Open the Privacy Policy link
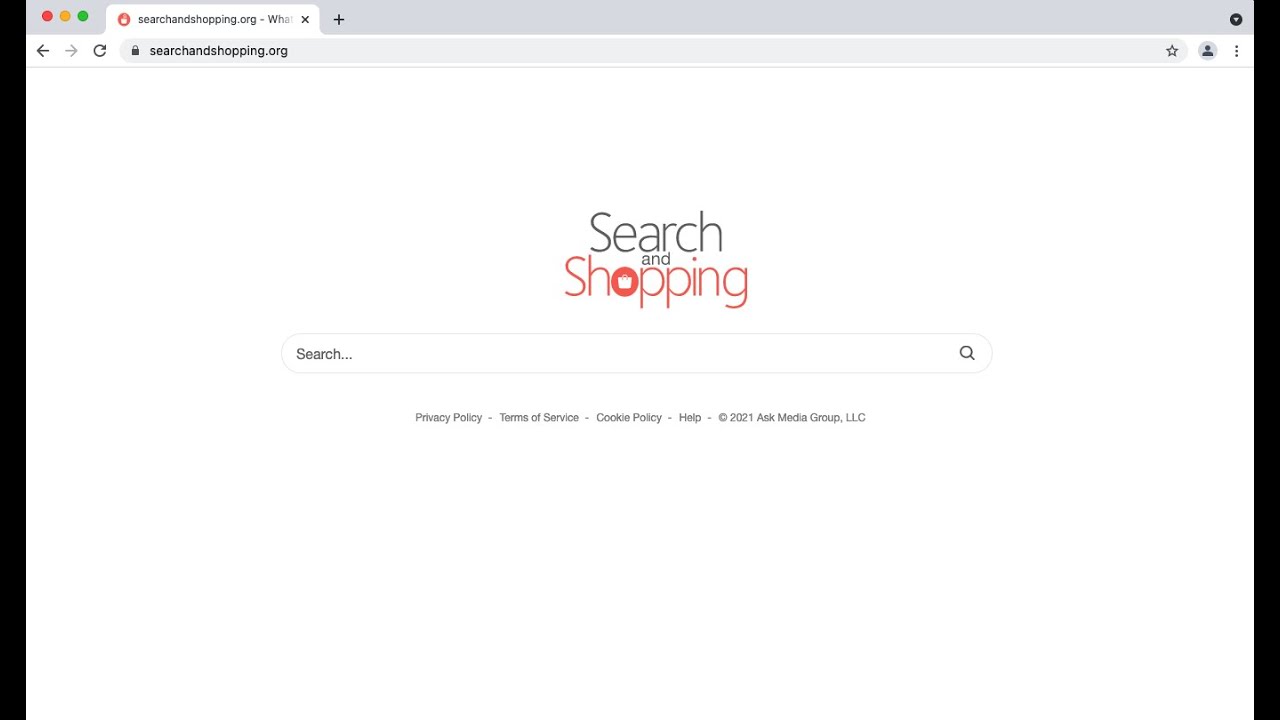1280x720 pixels. click(x=448, y=418)
